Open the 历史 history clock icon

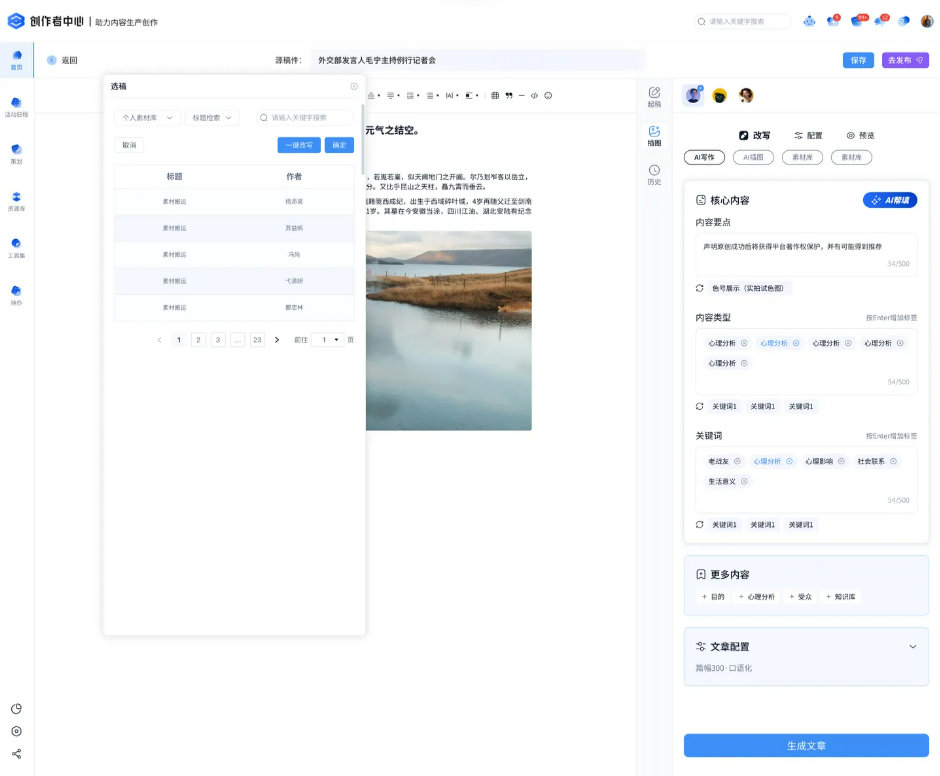[654, 174]
